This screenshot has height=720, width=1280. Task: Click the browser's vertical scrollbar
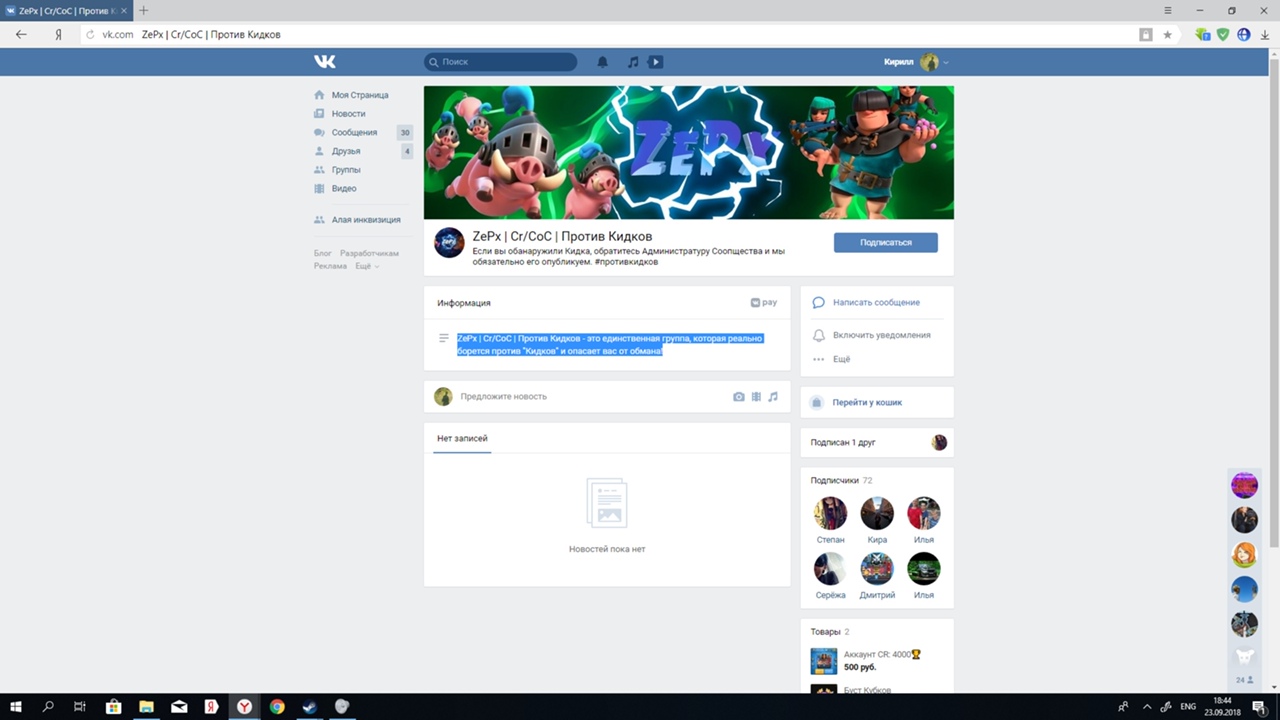click(x=1274, y=300)
